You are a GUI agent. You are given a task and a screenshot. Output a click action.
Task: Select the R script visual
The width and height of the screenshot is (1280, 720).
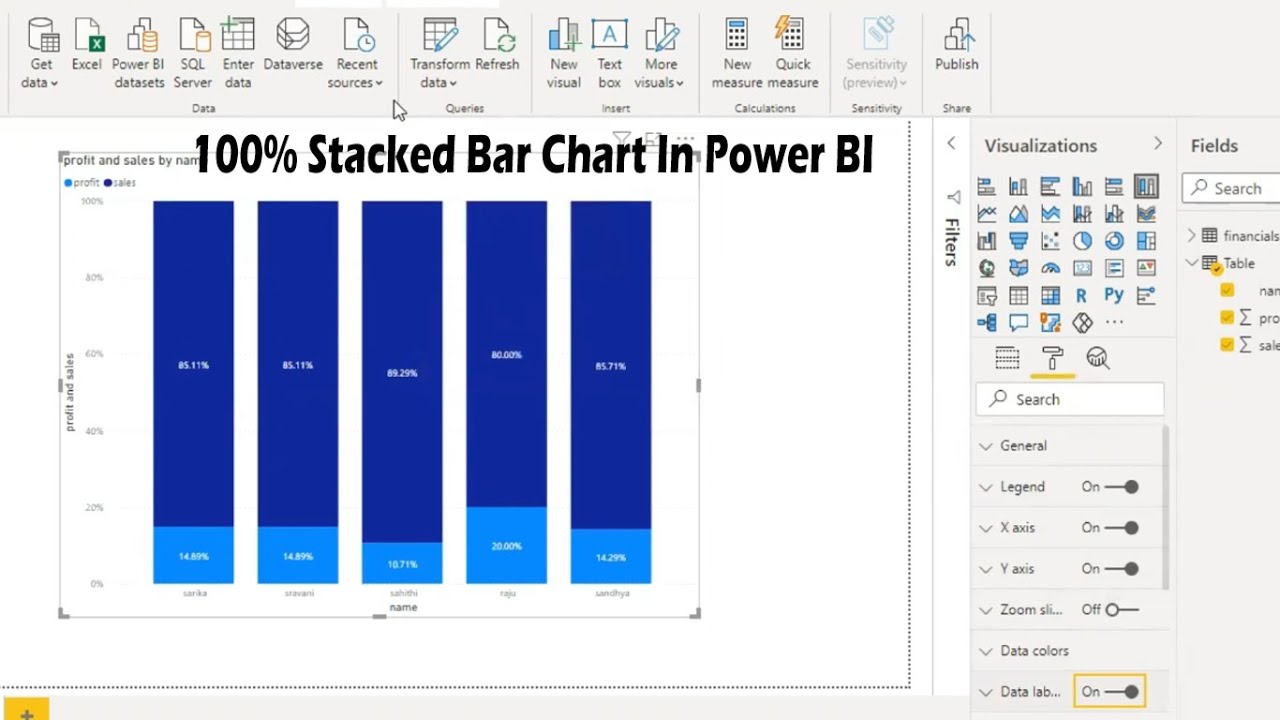(1082, 295)
